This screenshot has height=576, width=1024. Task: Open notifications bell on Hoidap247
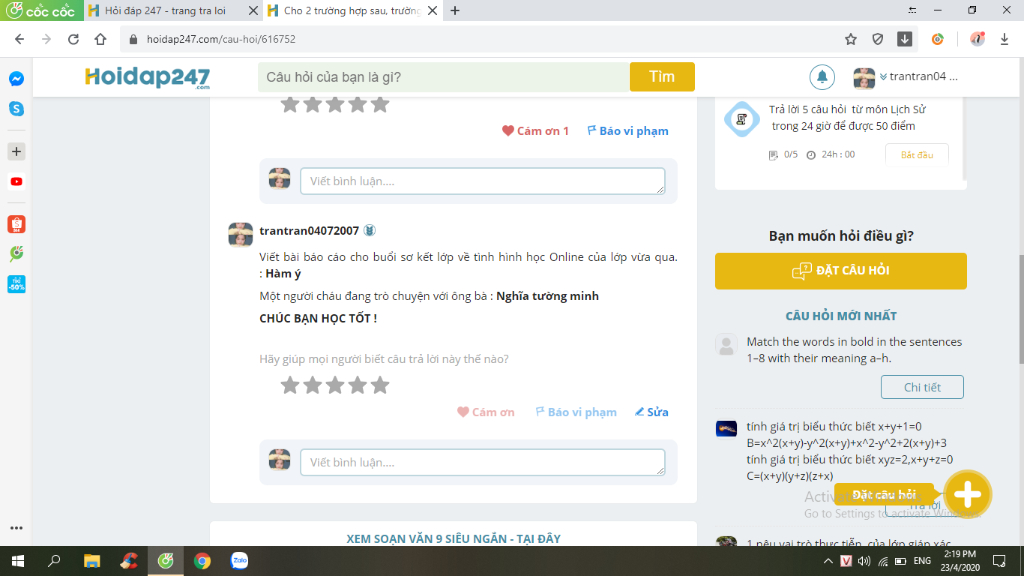[x=822, y=77]
